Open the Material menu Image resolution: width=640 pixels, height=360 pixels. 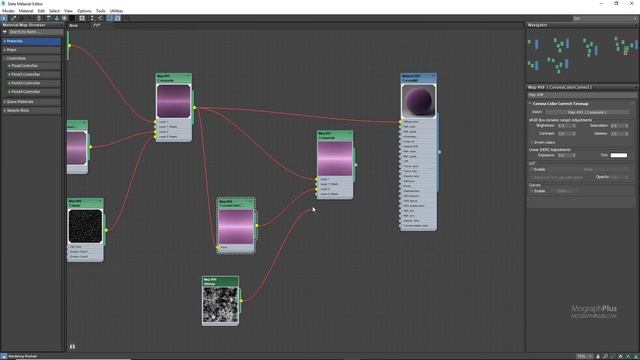[26, 11]
